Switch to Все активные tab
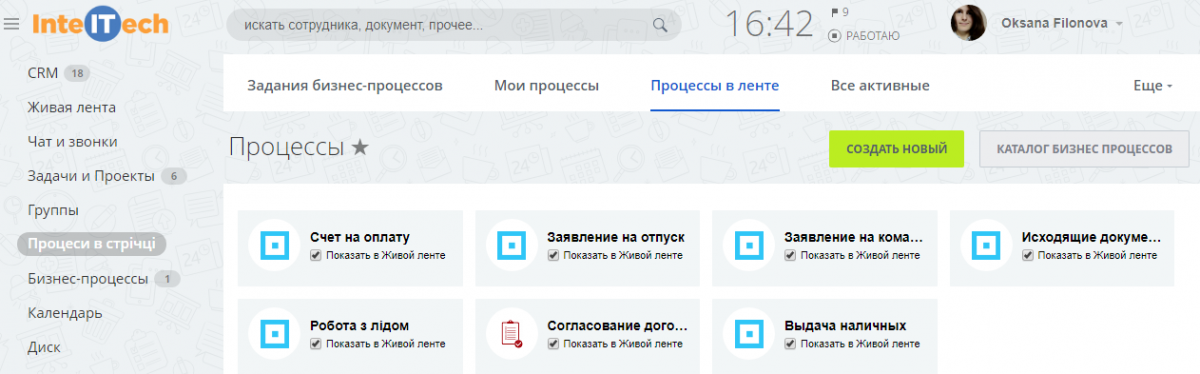The width and height of the screenshot is (1200, 374). [880, 86]
